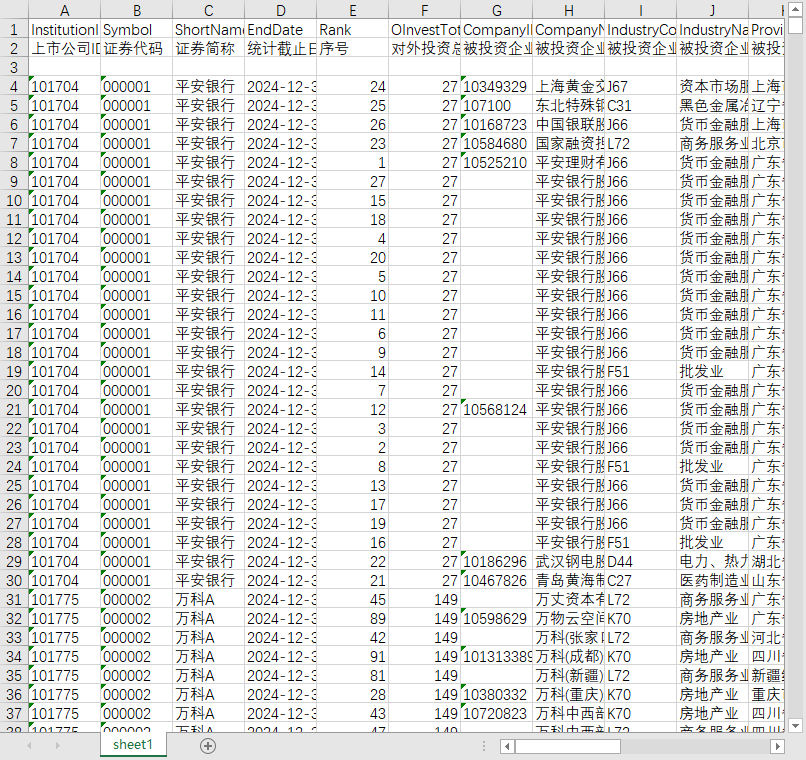The width and height of the screenshot is (806, 760).
Task: Click the horizontal scrollbar left arrow
Action: click(x=507, y=746)
